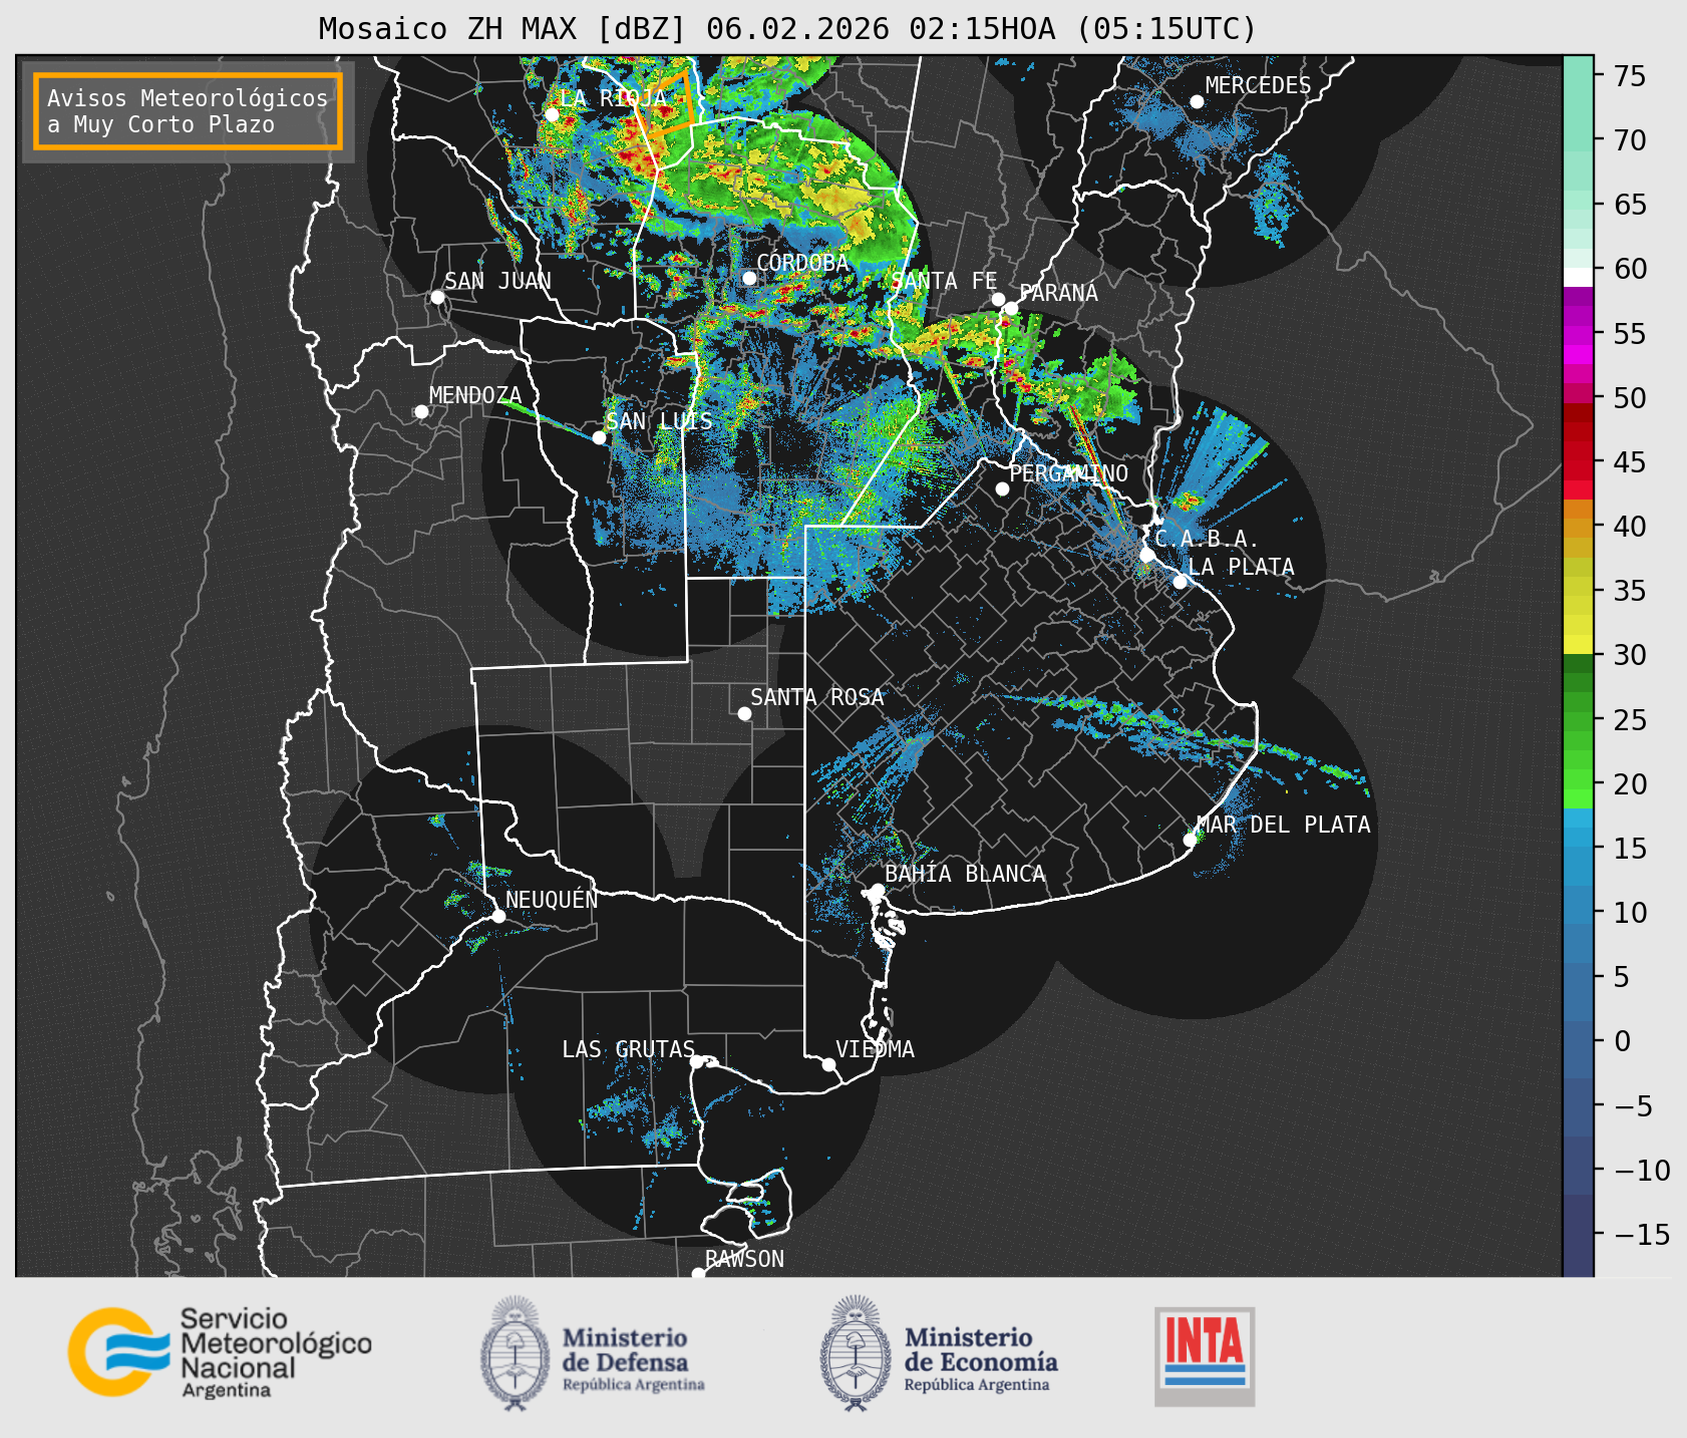
Task: Click the SANTA ROSA city marker dot
Action: pos(744,713)
